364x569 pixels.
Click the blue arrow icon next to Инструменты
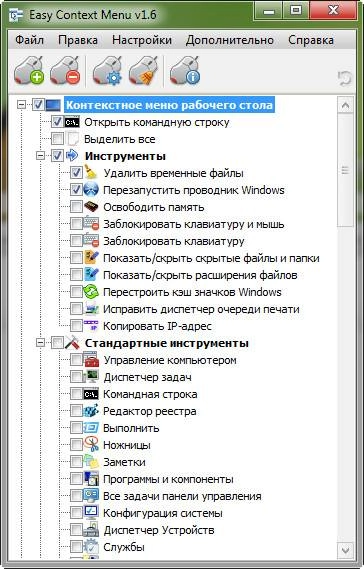coord(73,156)
